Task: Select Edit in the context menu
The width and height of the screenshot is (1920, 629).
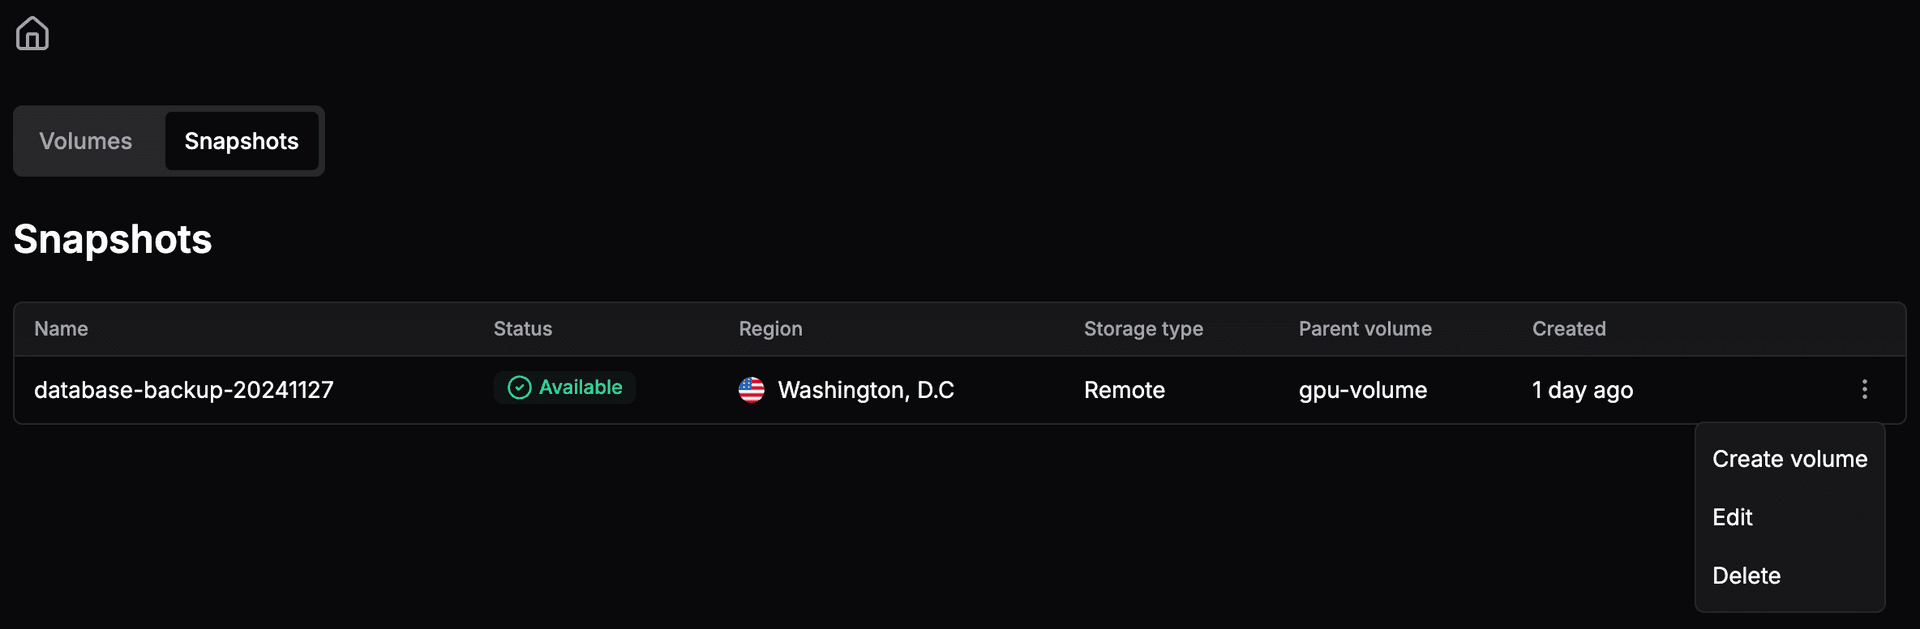Action: click(1732, 517)
